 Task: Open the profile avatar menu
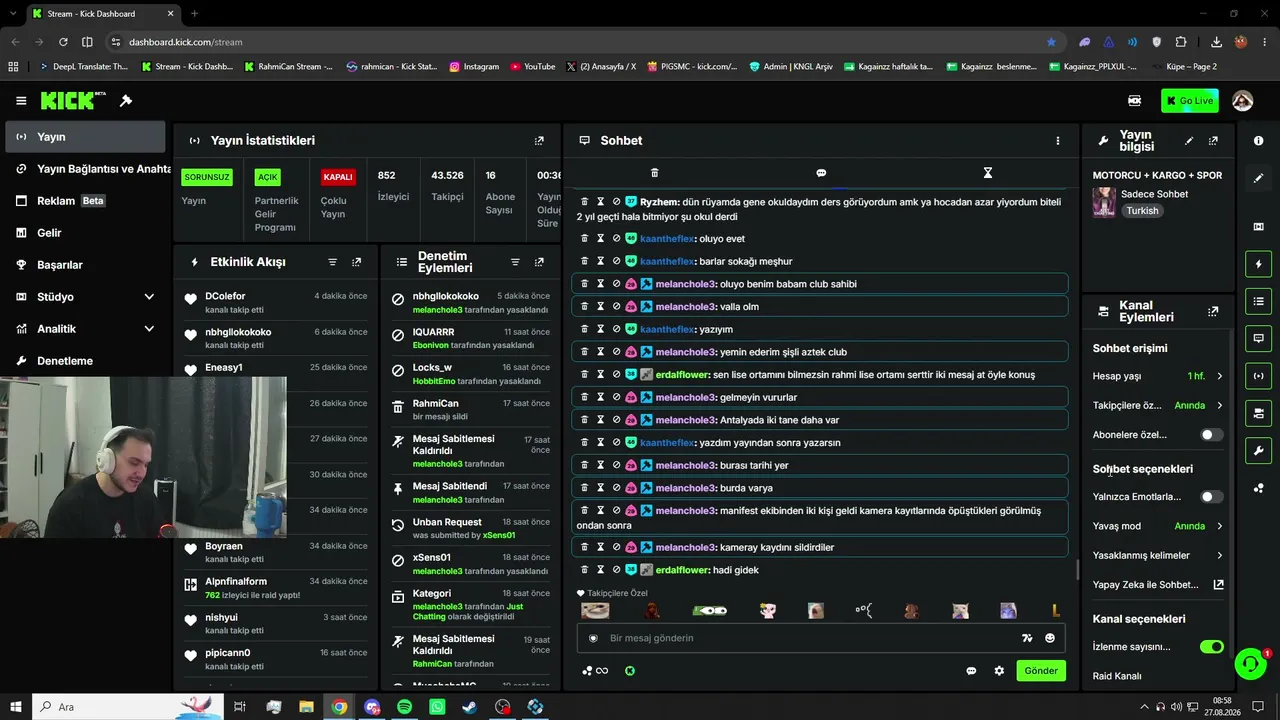(1242, 101)
